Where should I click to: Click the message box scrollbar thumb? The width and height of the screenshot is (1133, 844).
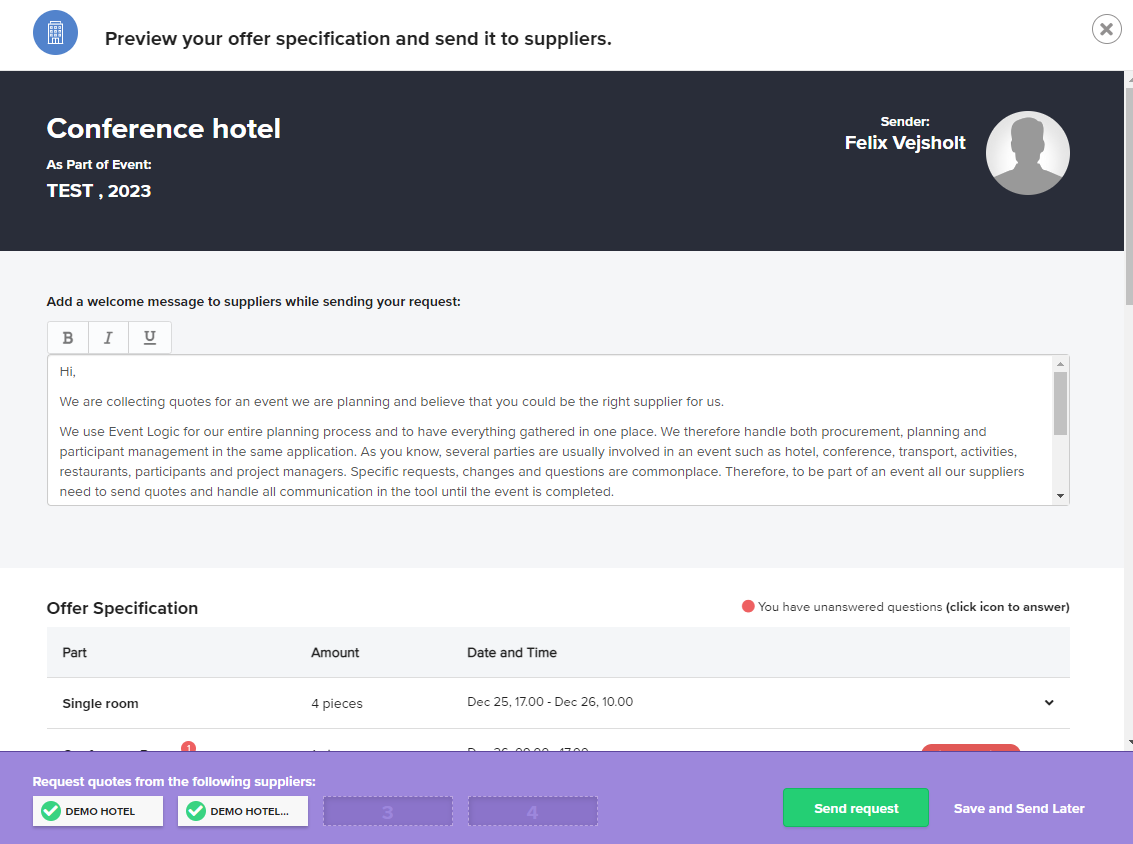pos(1060,403)
